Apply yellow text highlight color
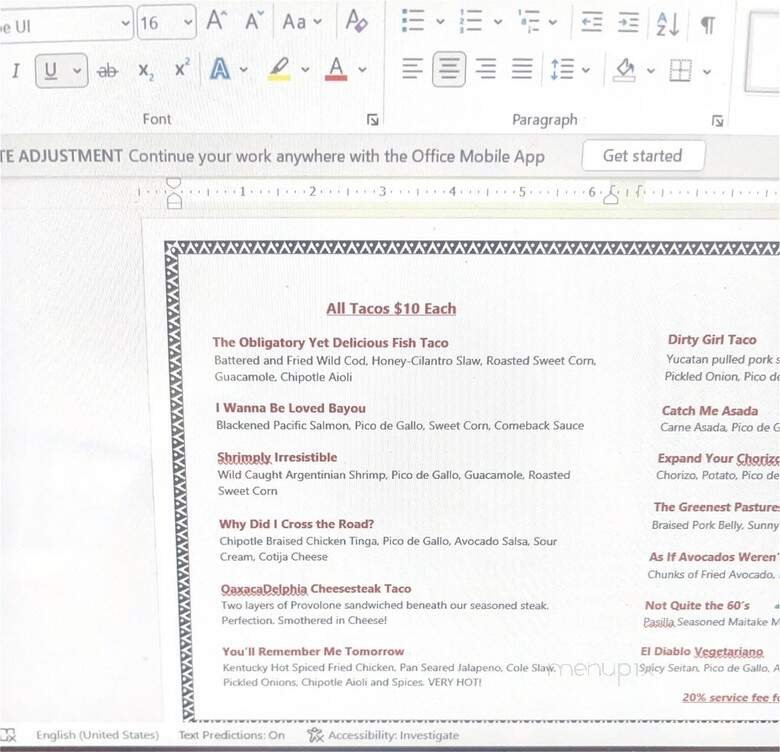The image size is (780, 752). (279, 69)
